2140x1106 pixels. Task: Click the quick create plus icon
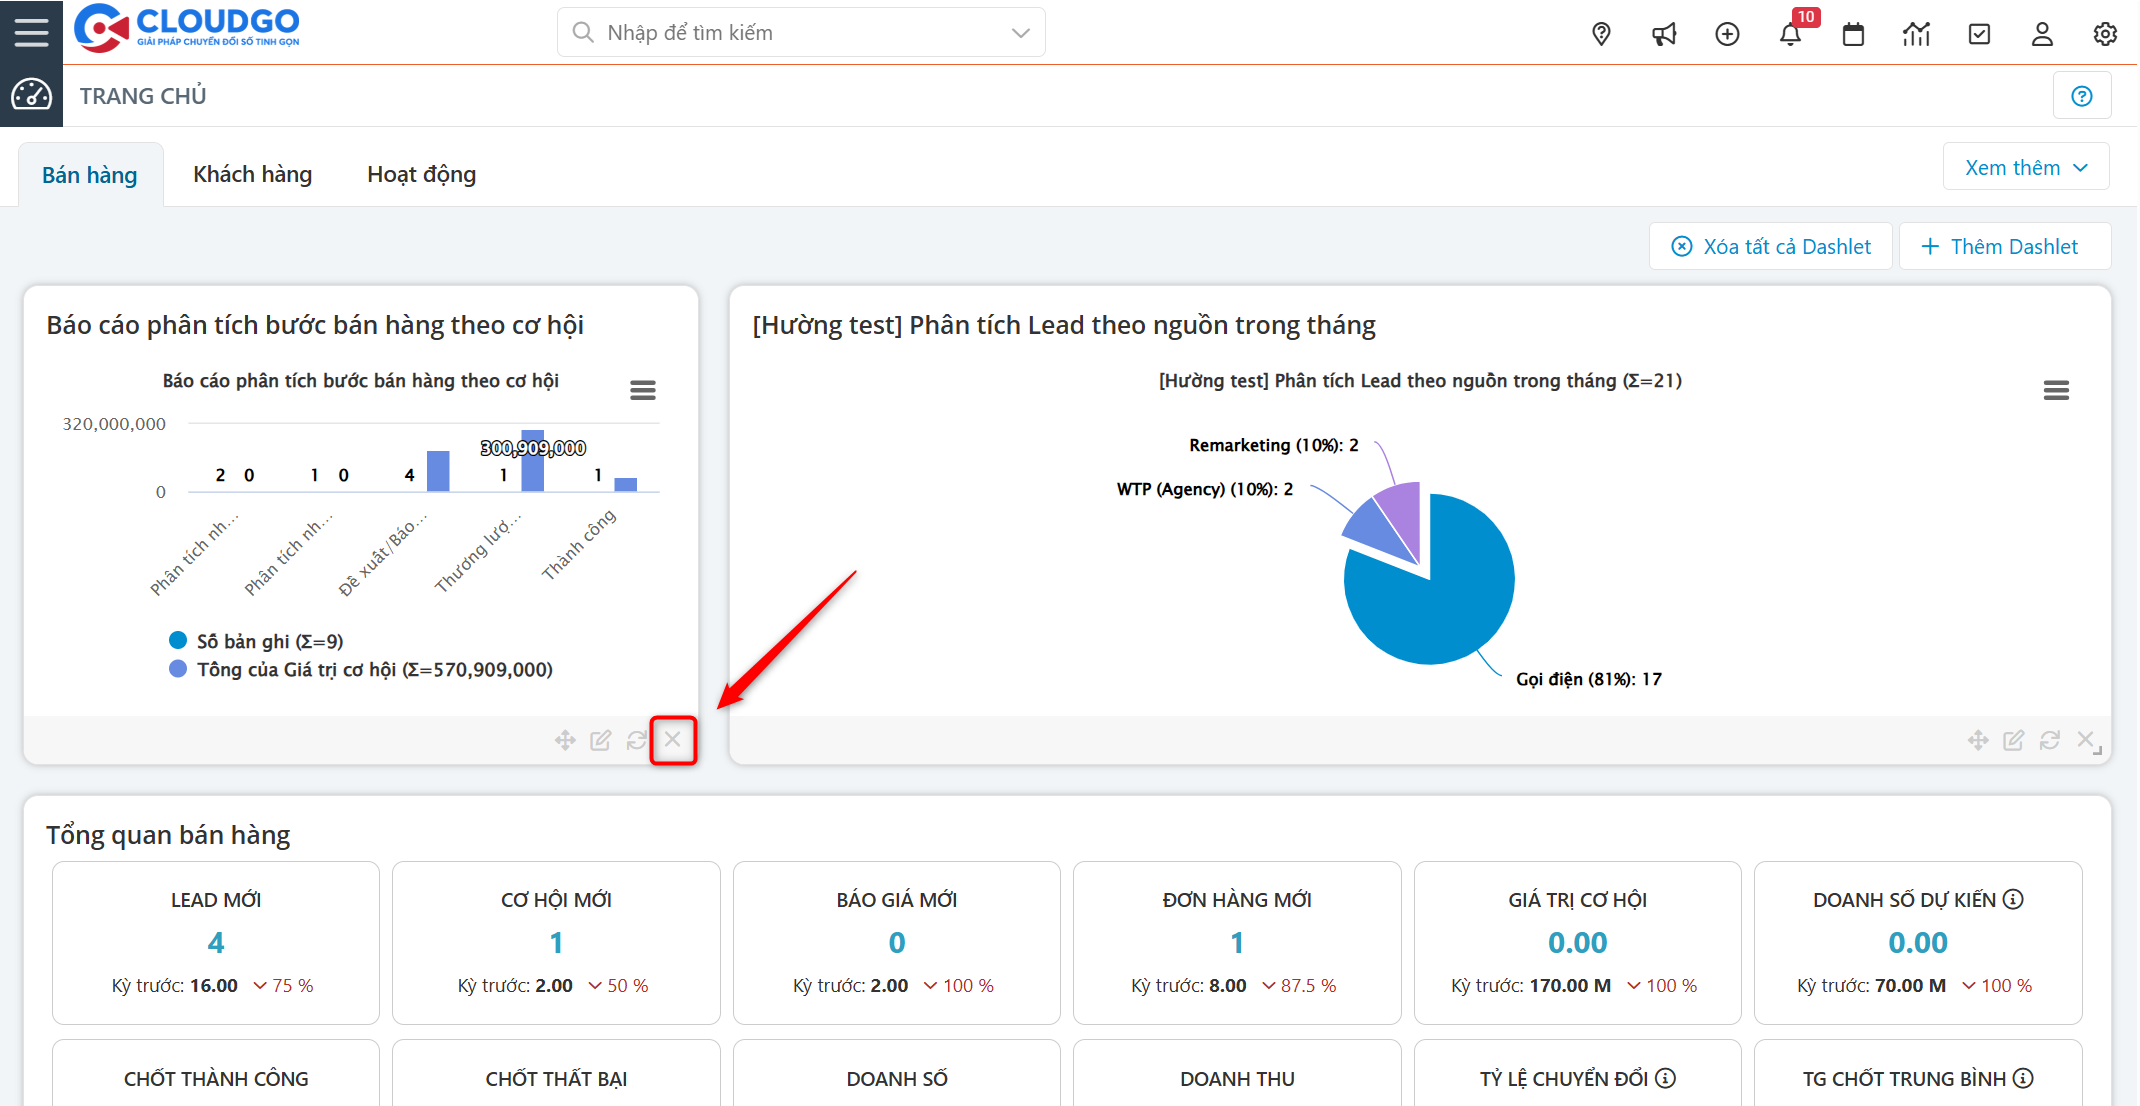pyautogui.click(x=1727, y=34)
